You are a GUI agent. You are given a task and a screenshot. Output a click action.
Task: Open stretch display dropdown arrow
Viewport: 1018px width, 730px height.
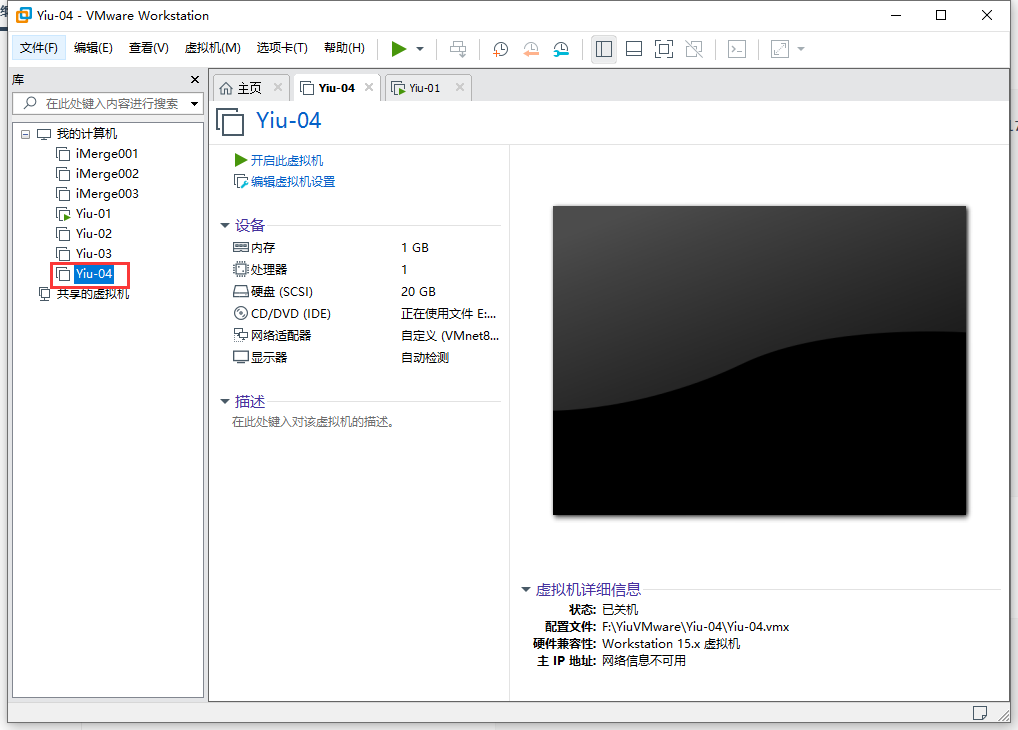click(801, 49)
